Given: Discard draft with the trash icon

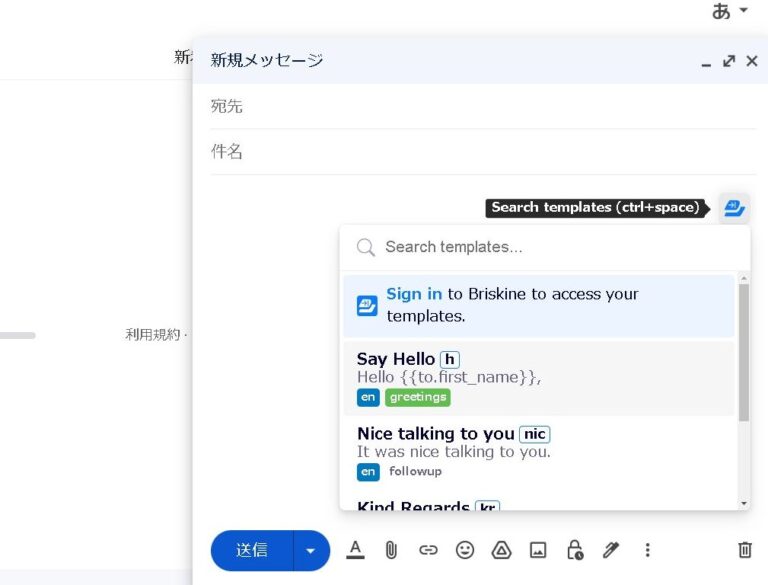Looking at the screenshot, I should pyautogui.click(x=745, y=550).
